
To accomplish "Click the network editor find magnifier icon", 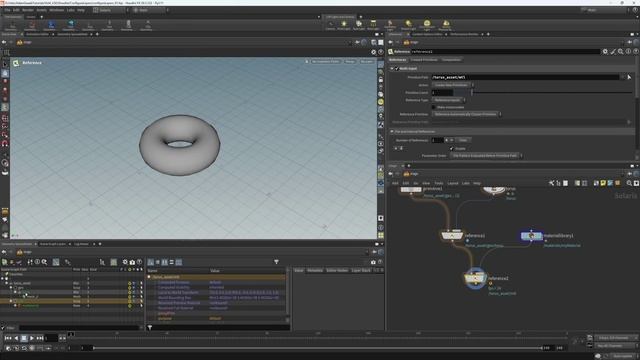I will (629, 183).
